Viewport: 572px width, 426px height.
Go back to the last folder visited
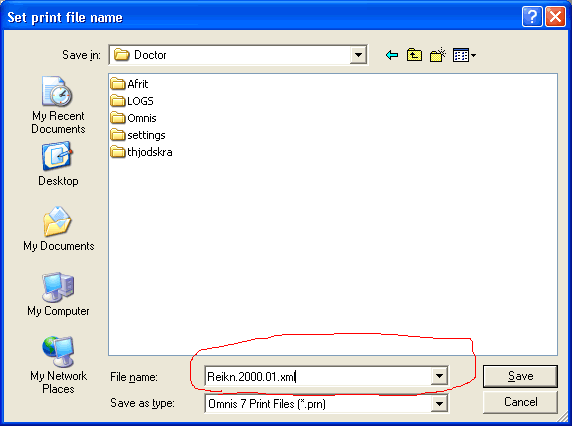click(392, 55)
